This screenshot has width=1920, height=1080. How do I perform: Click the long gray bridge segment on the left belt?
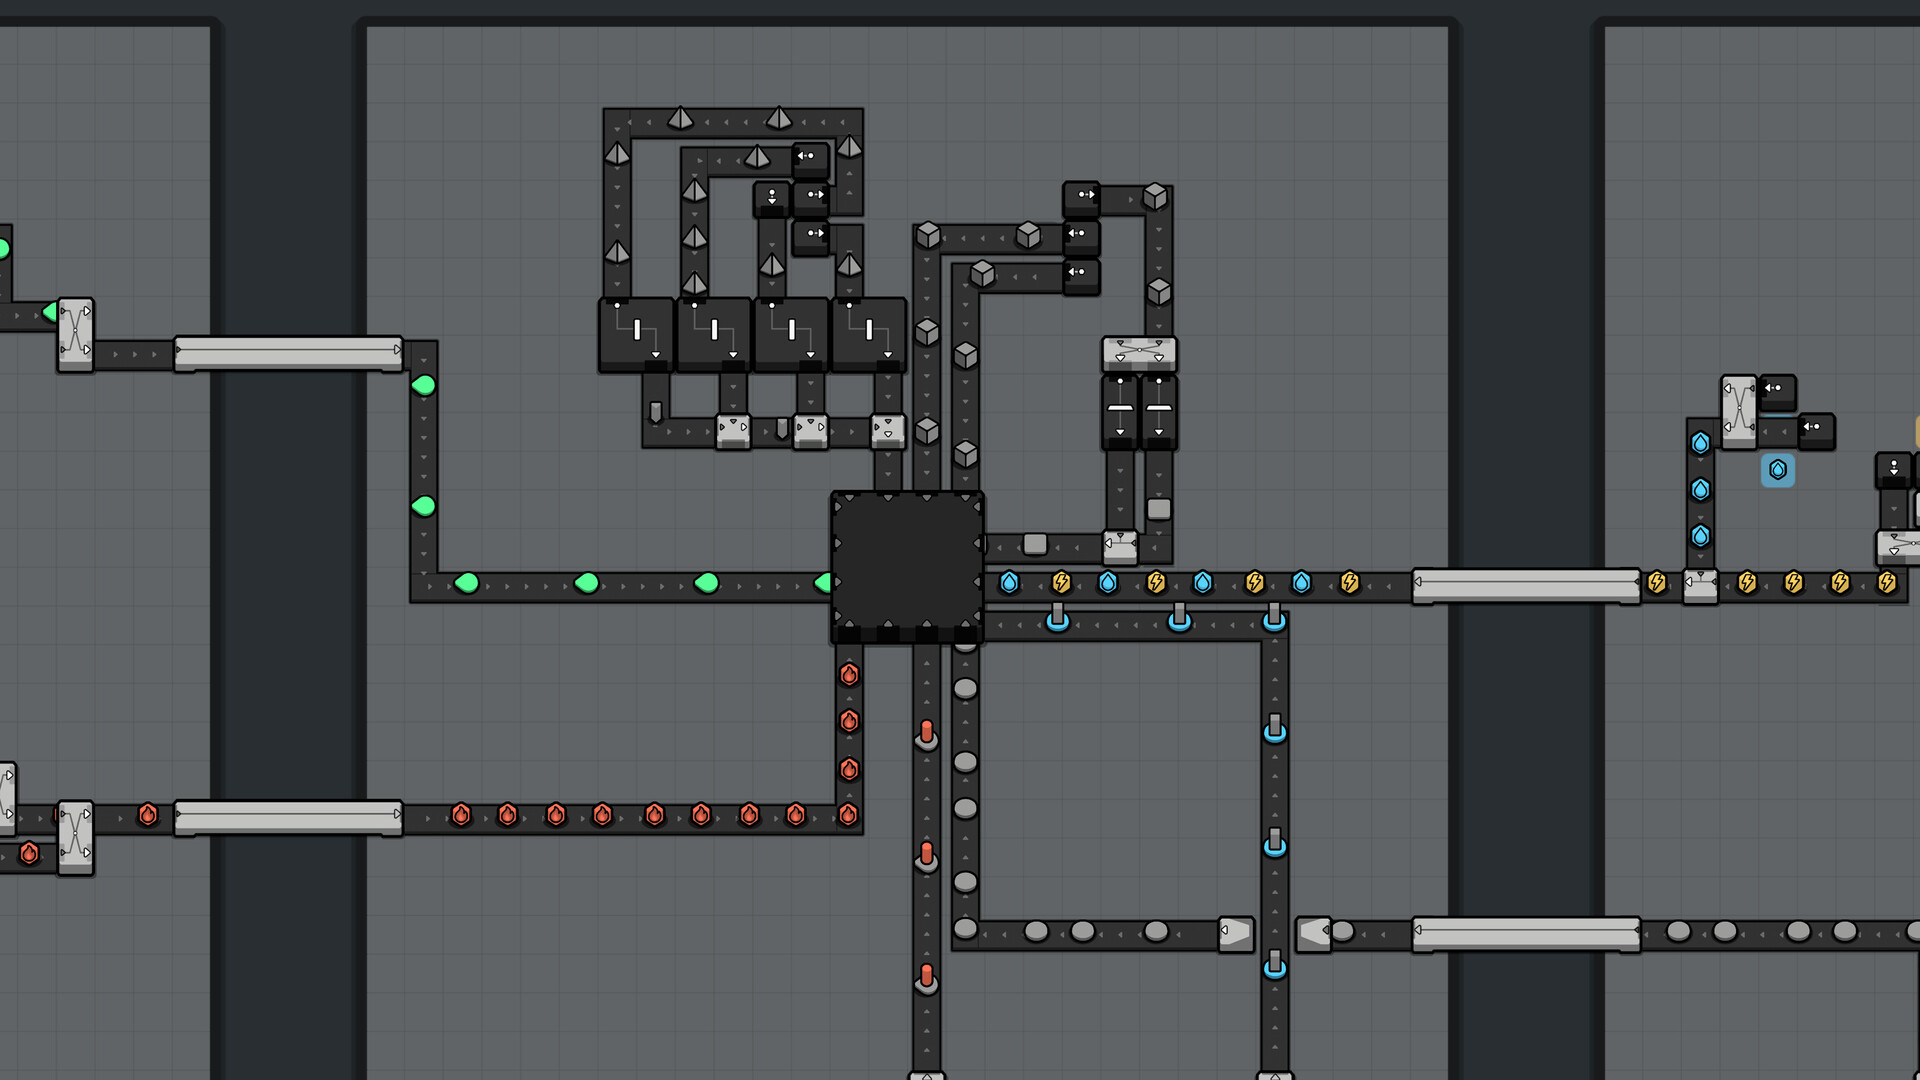tap(288, 349)
